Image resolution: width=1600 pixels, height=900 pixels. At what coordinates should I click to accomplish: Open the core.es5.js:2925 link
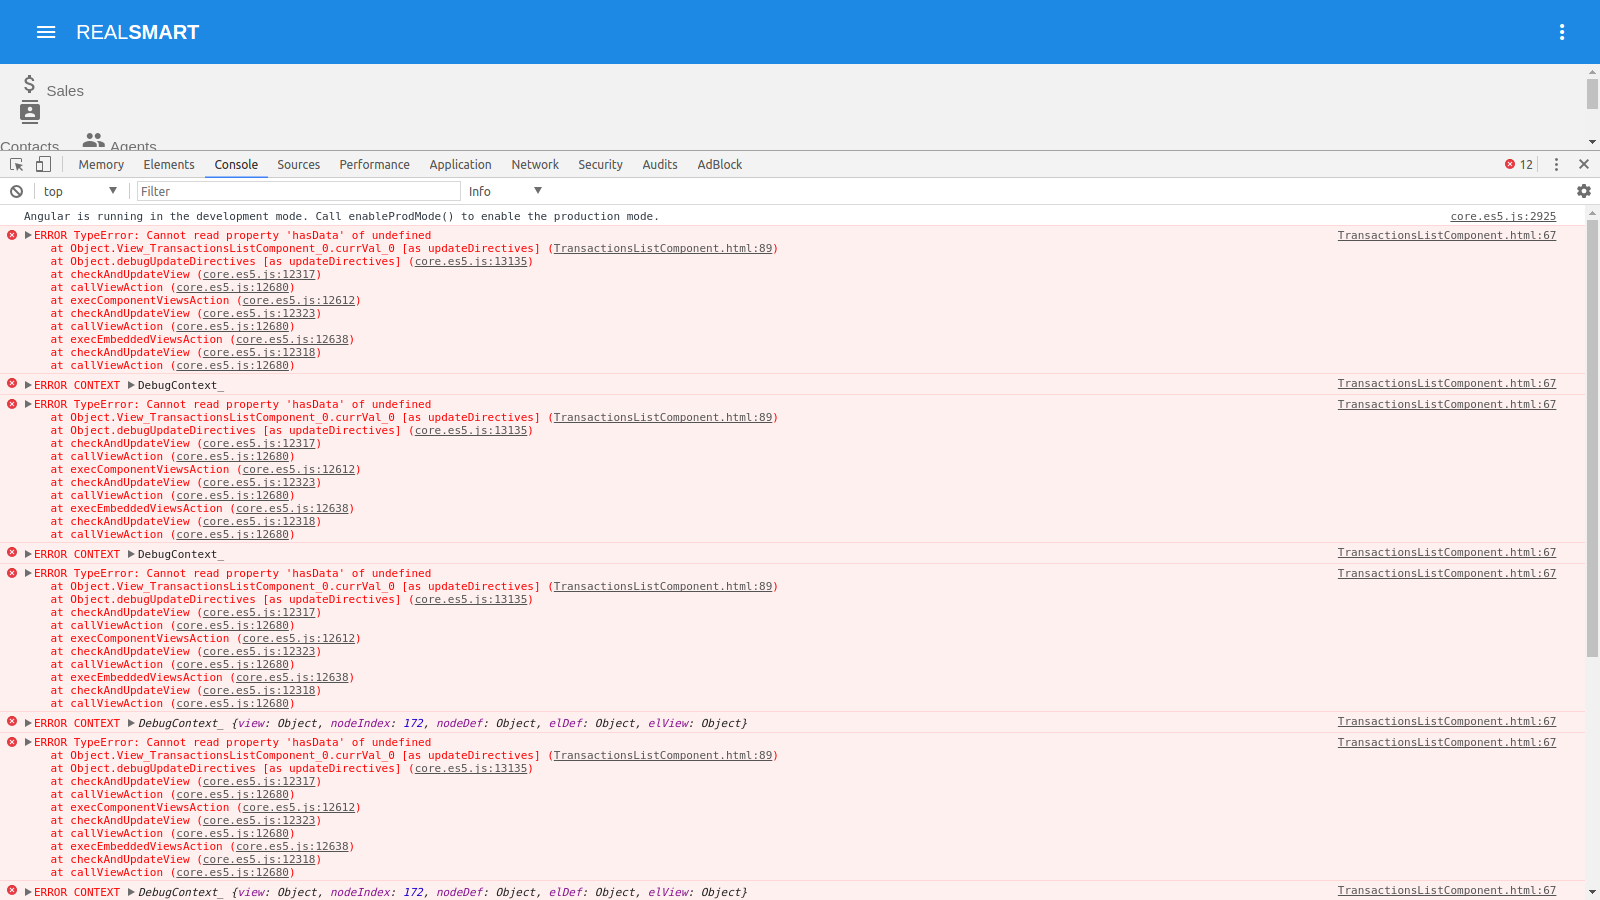point(1502,216)
